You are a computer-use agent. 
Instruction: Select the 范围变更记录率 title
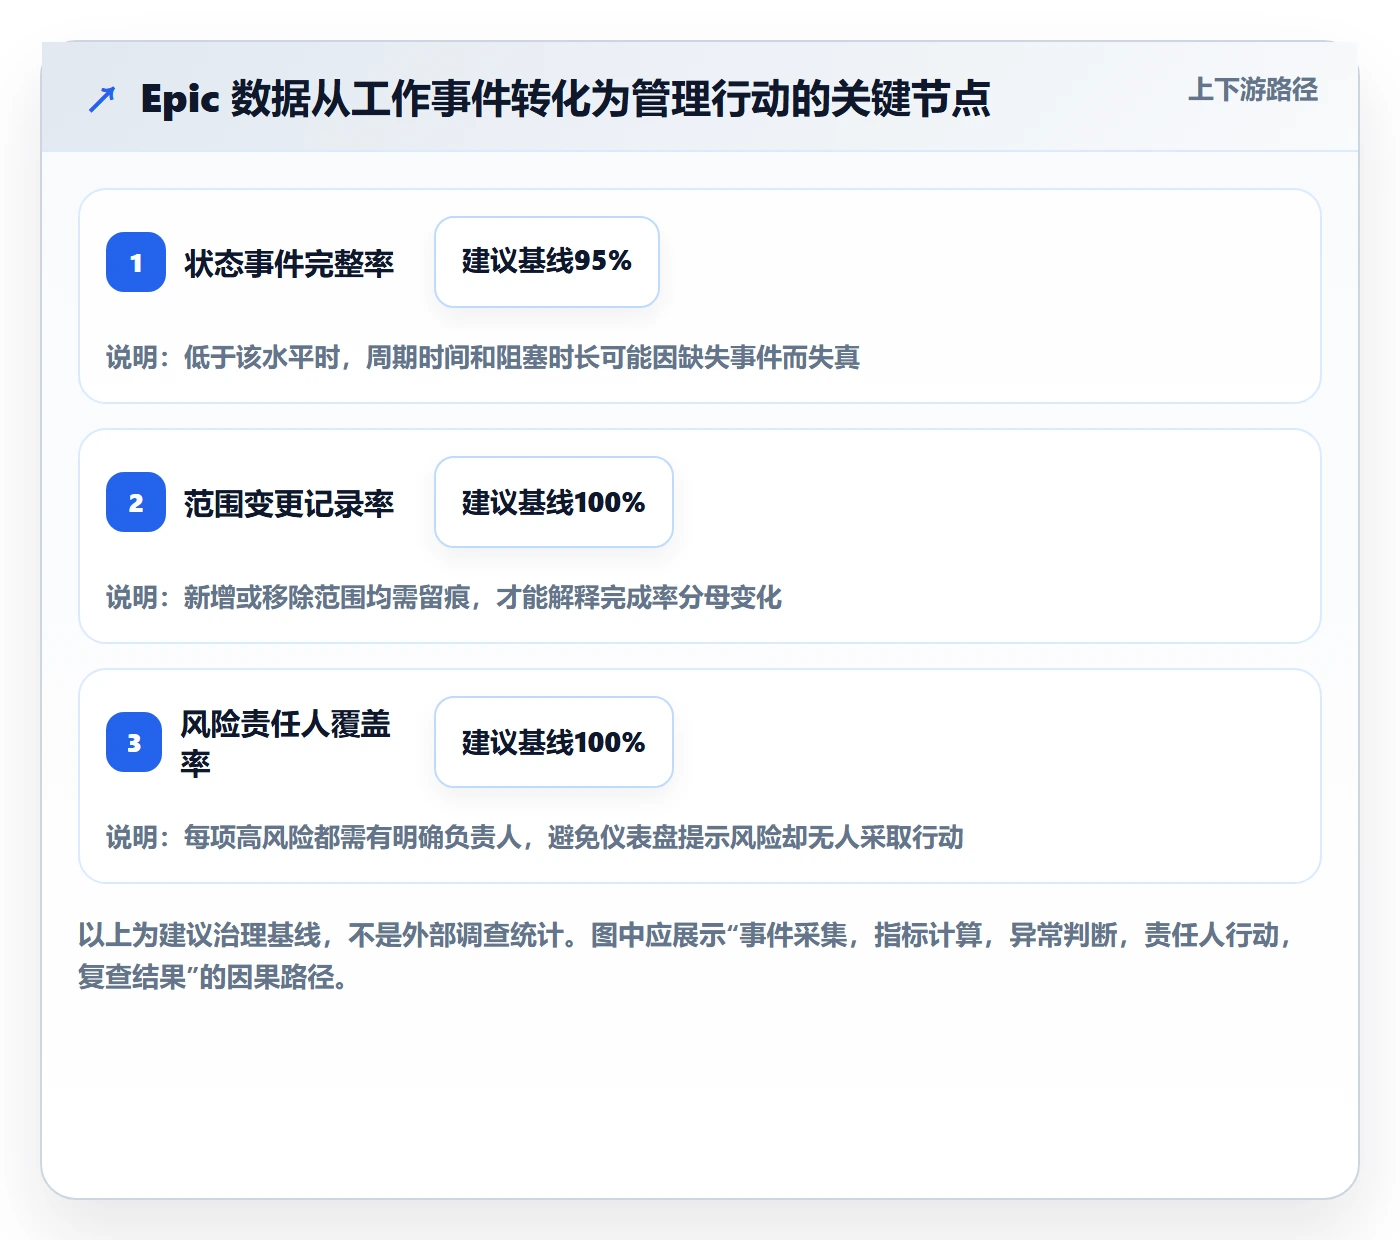tap(289, 503)
